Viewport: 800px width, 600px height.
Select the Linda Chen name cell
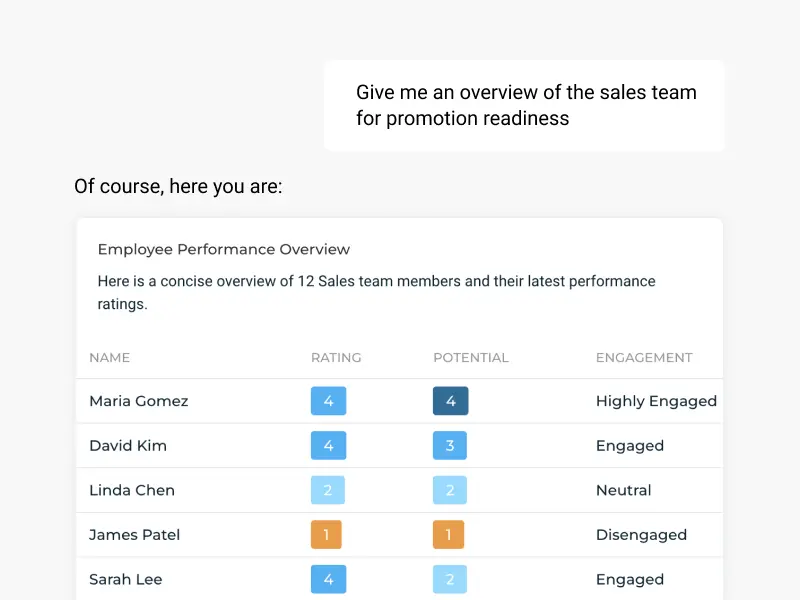[x=132, y=490]
